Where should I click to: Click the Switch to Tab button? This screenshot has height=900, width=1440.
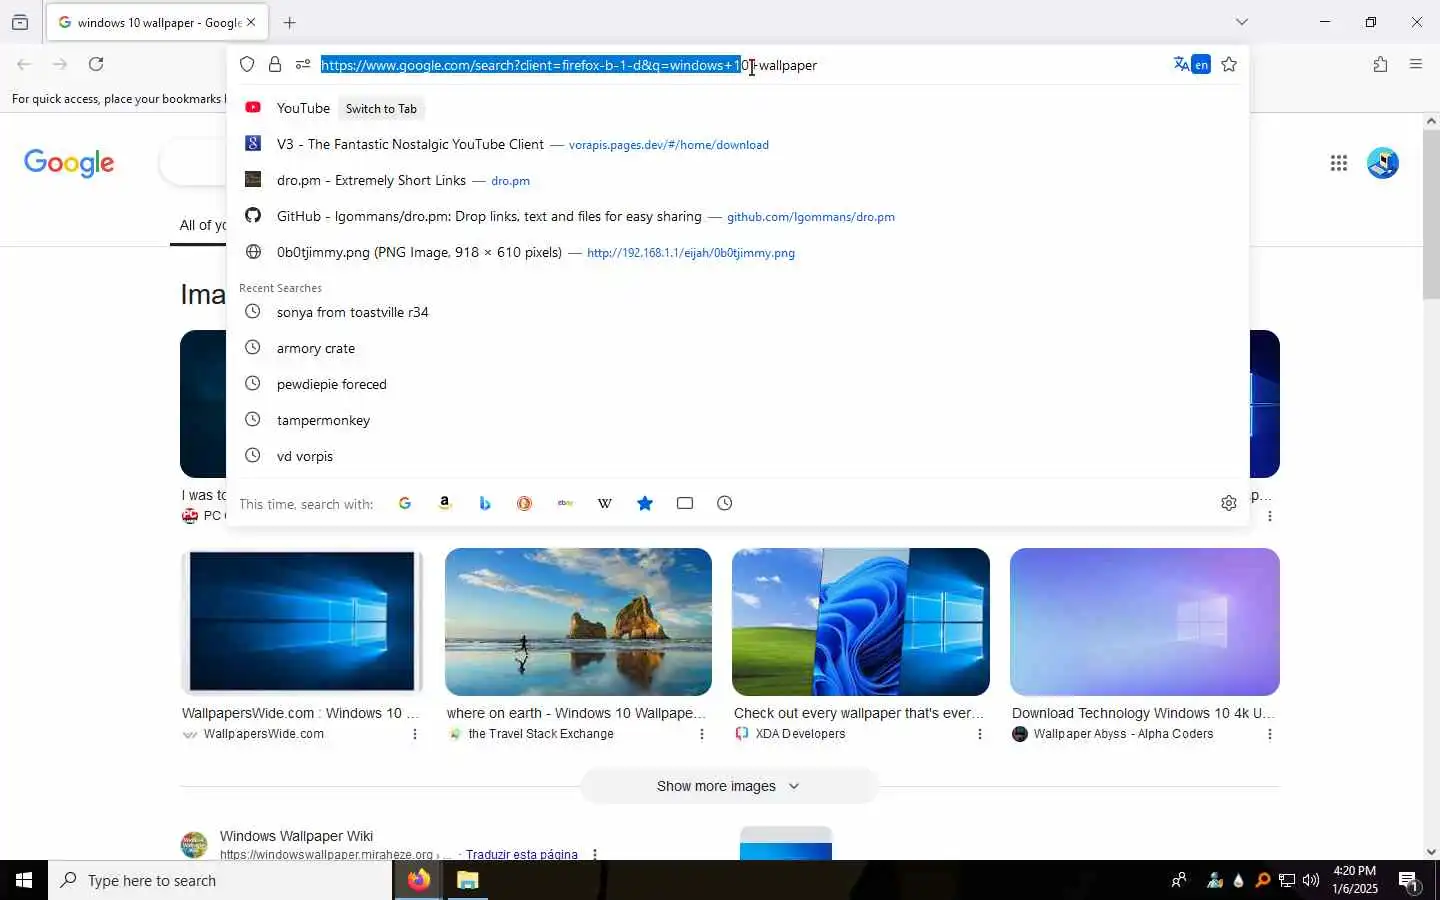381,108
